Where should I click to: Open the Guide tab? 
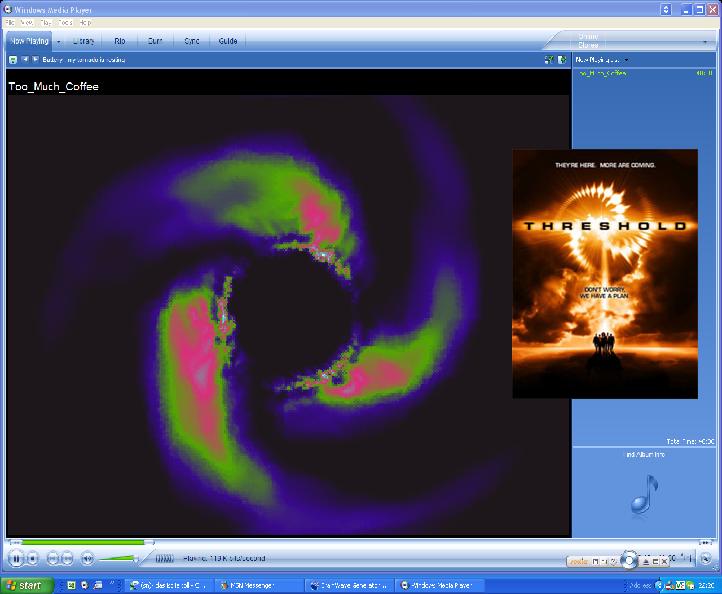point(227,41)
